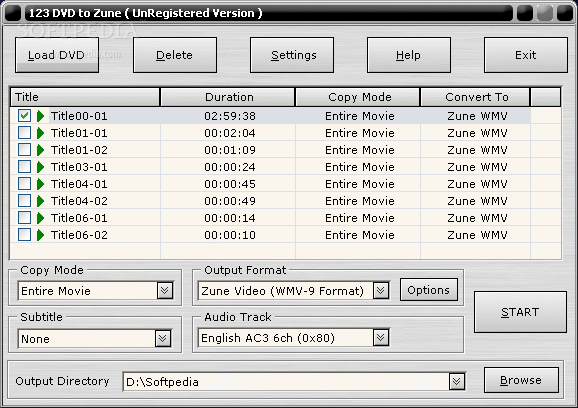Select the Title03-01 row name
This screenshot has height=408, width=578.
tap(79, 167)
